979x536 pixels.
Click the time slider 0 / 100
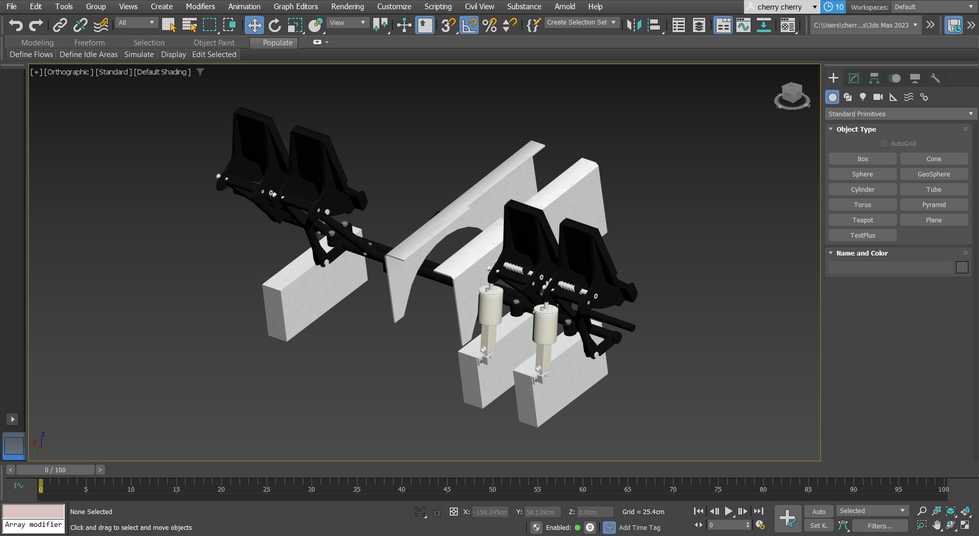pos(55,470)
